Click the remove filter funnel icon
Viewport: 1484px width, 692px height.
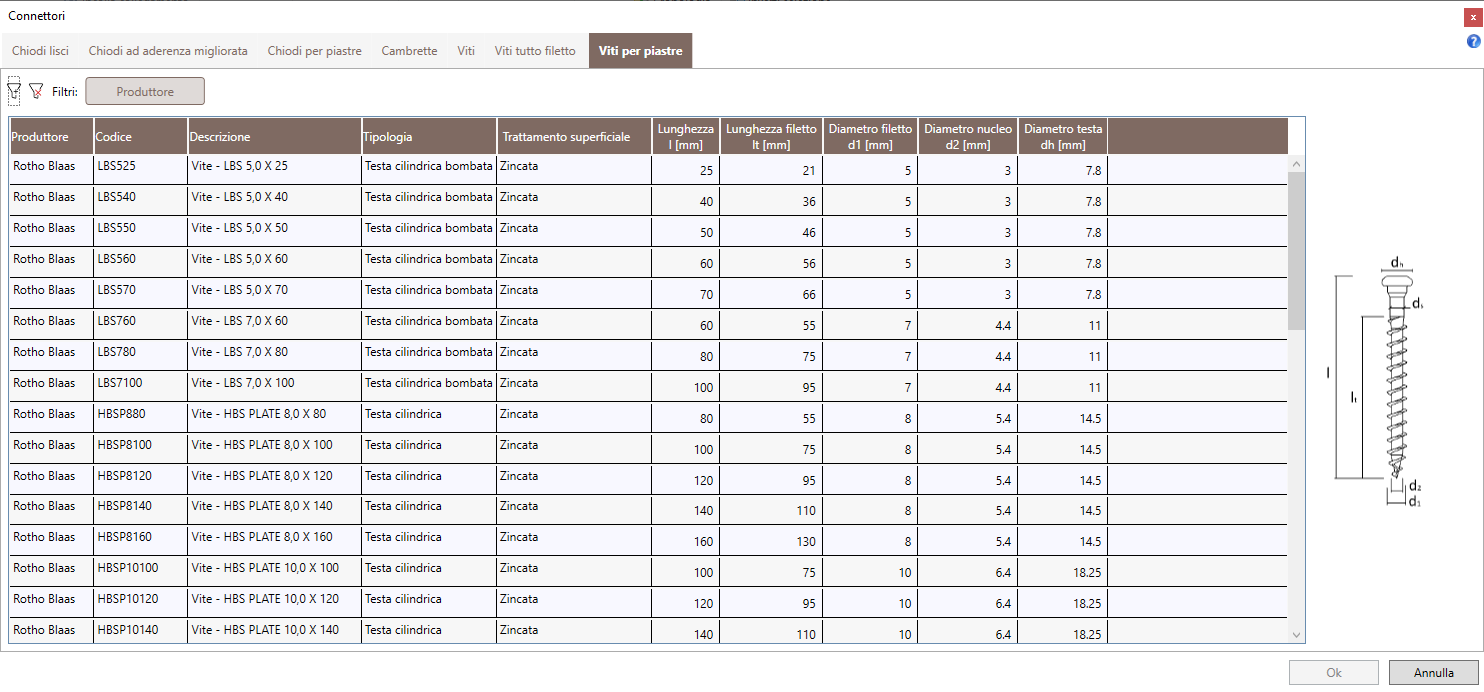(36, 91)
